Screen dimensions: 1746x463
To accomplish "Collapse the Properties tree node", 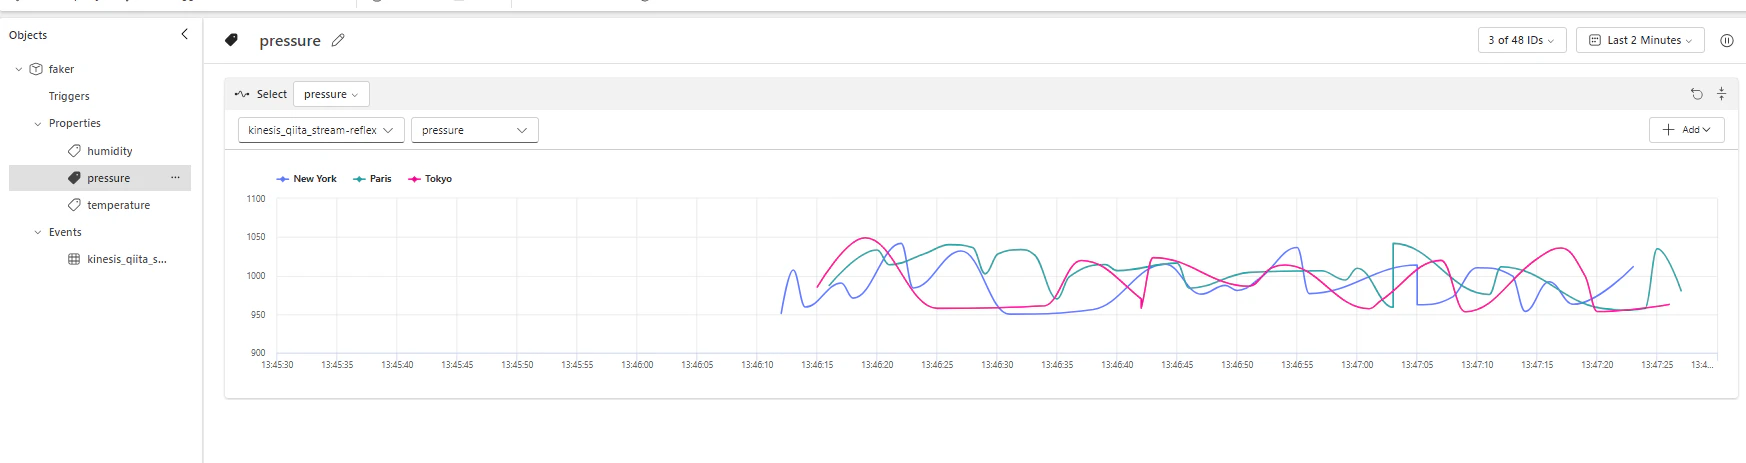I will pos(38,124).
